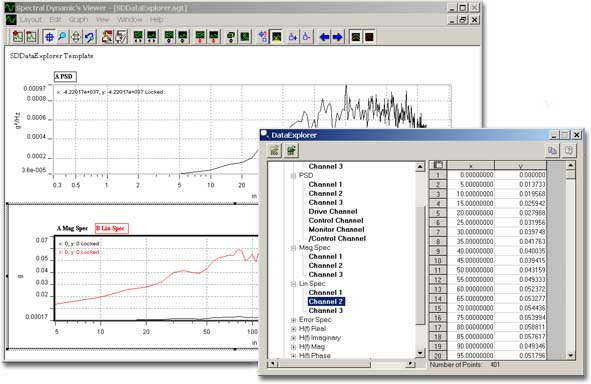Select Channel 2 under Lin Spec
Viewport: 591px width, 384px height.
pyautogui.click(x=326, y=302)
